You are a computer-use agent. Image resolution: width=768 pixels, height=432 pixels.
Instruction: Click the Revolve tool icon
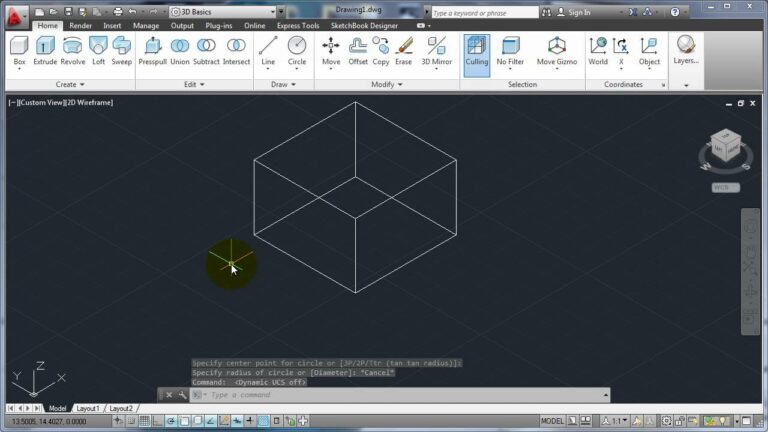tap(73, 50)
